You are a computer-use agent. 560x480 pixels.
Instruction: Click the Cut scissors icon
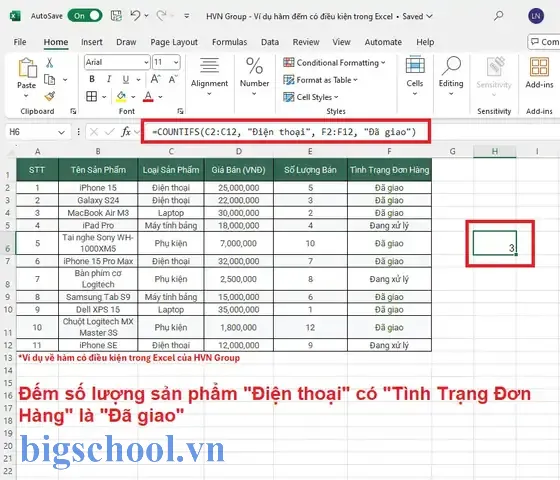pos(49,63)
